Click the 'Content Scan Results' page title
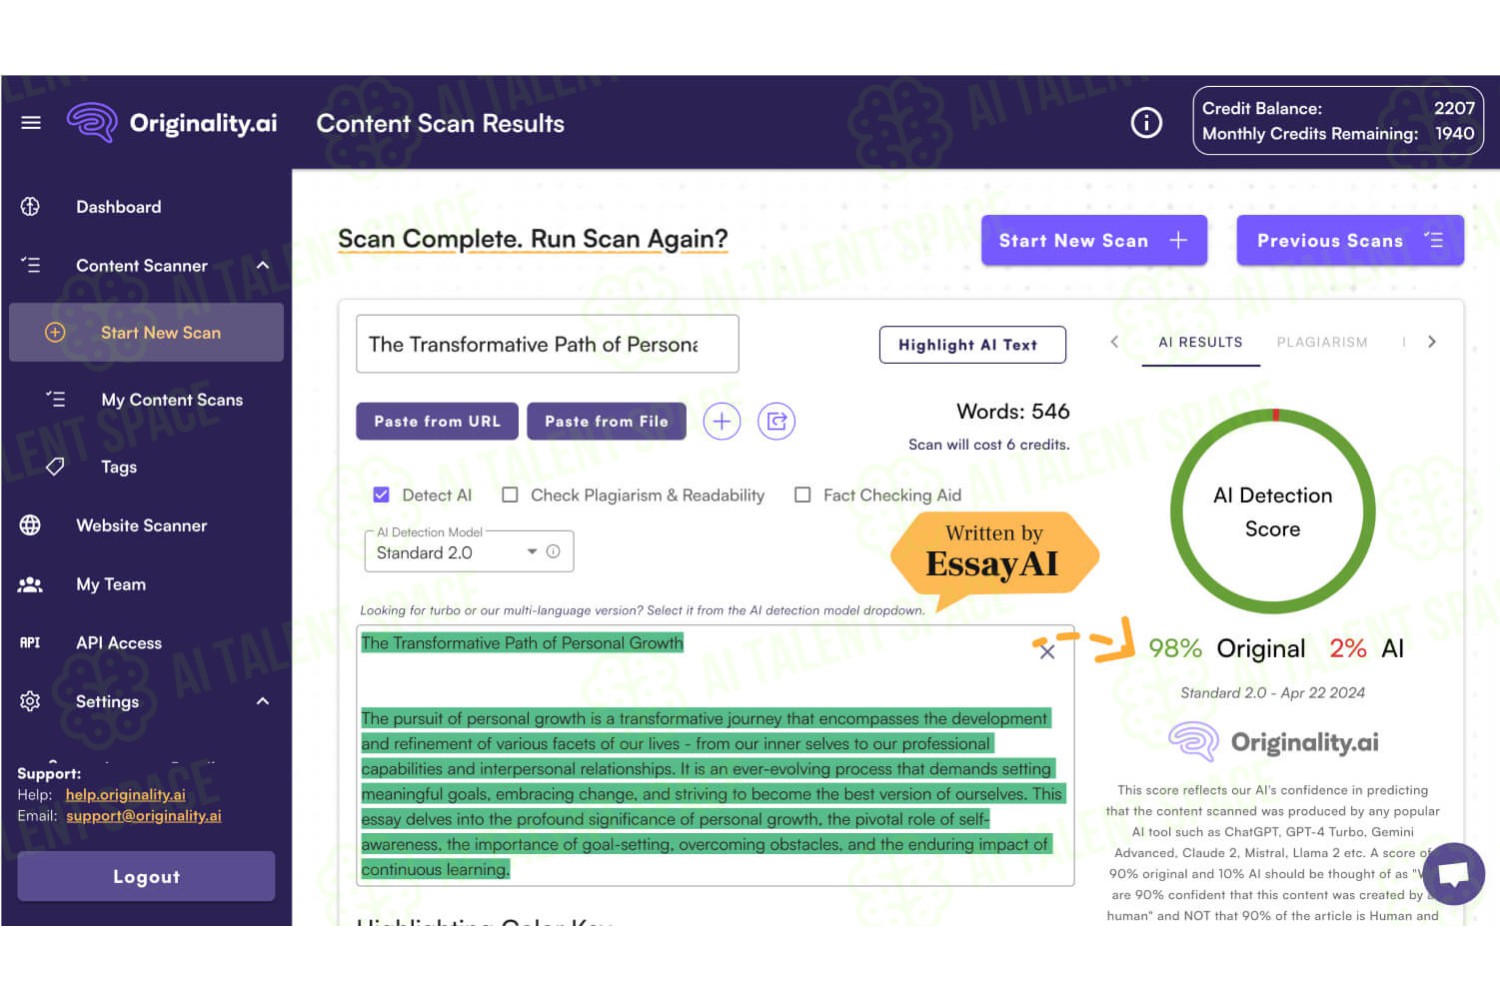Image resolution: width=1500 pixels, height=1000 pixels. [x=440, y=123]
